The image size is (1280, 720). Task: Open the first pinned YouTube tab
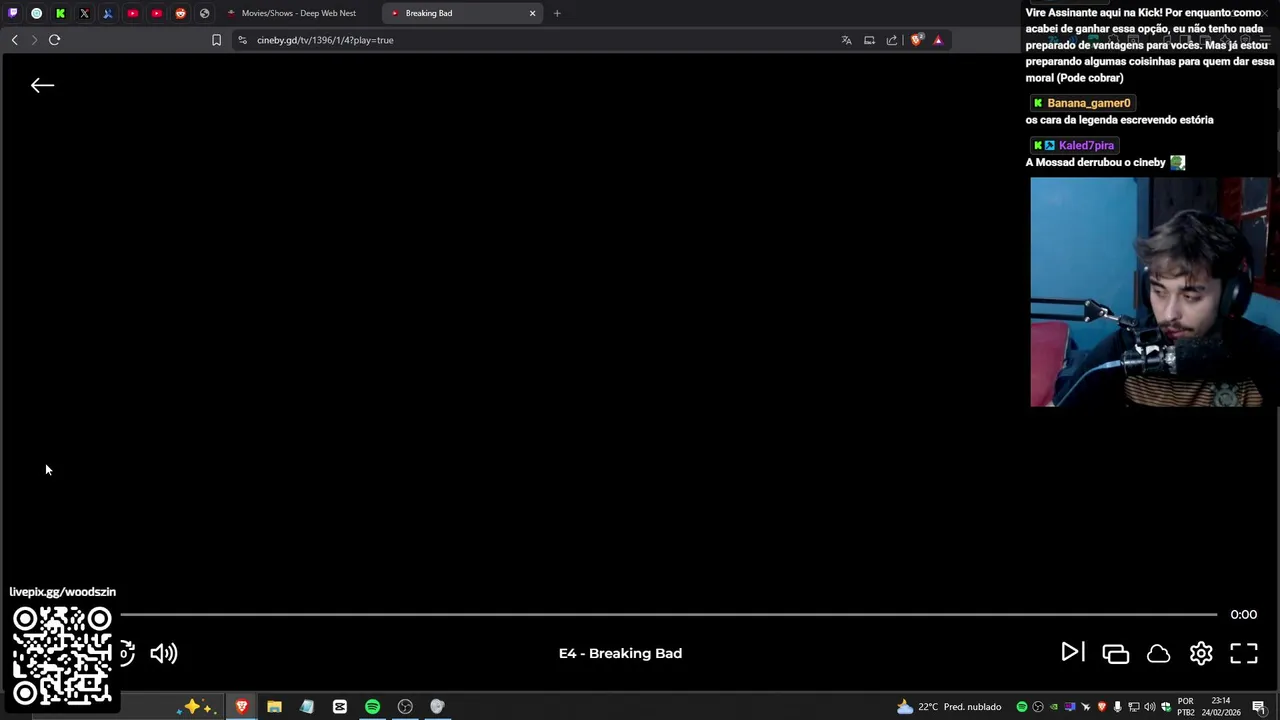[132, 13]
